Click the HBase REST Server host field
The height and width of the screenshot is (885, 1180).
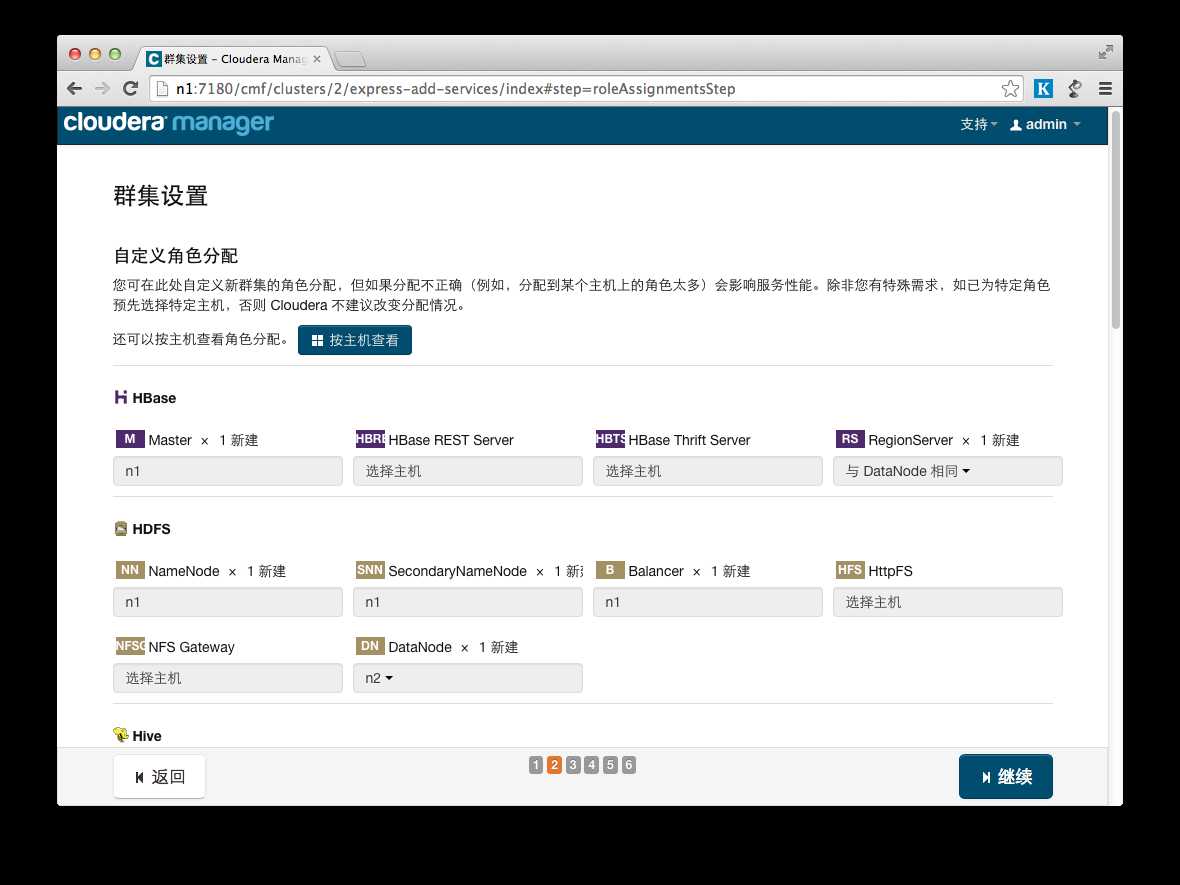[x=467, y=471]
